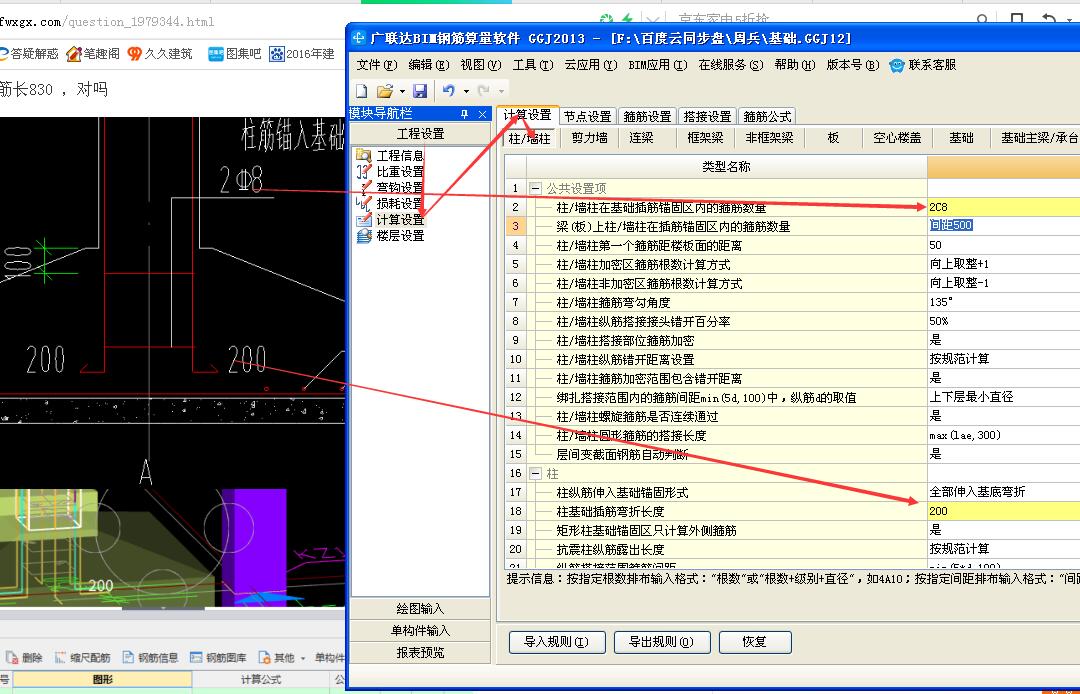
Task: Select the 空心楼盖 component tab
Action: (x=897, y=138)
